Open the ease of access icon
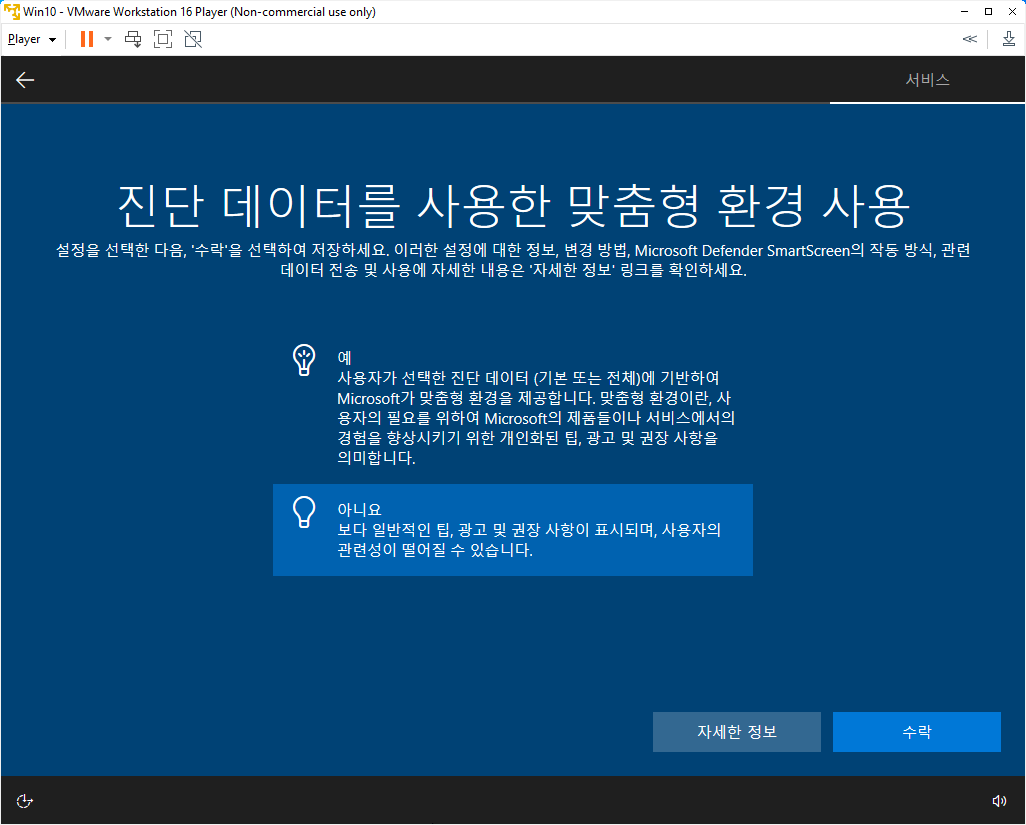The image size is (1026, 825). [x=24, y=801]
